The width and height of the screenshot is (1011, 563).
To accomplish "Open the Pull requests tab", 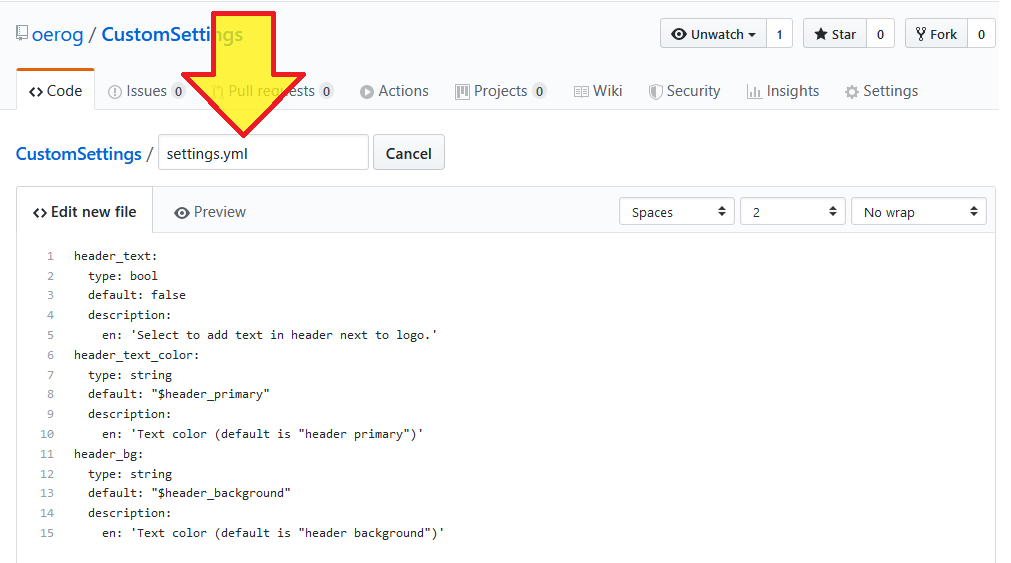I will 271,91.
